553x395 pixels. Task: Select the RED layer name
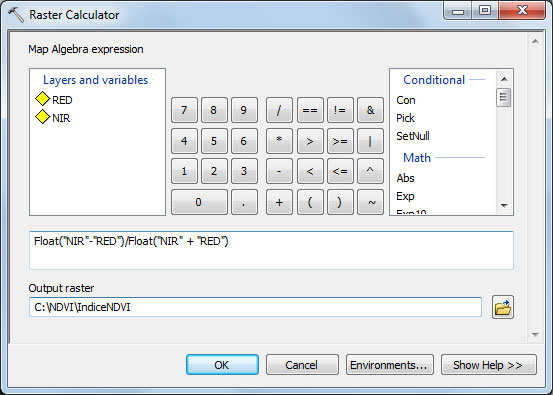point(62,100)
